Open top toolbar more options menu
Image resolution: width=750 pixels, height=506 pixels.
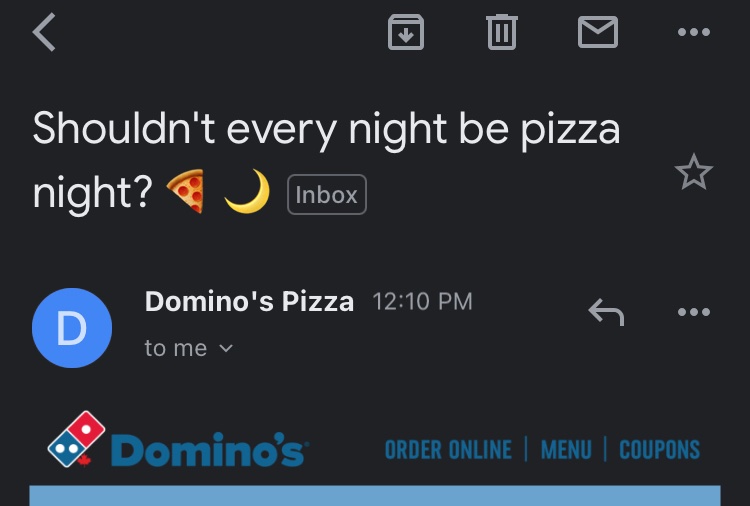[694, 32]
